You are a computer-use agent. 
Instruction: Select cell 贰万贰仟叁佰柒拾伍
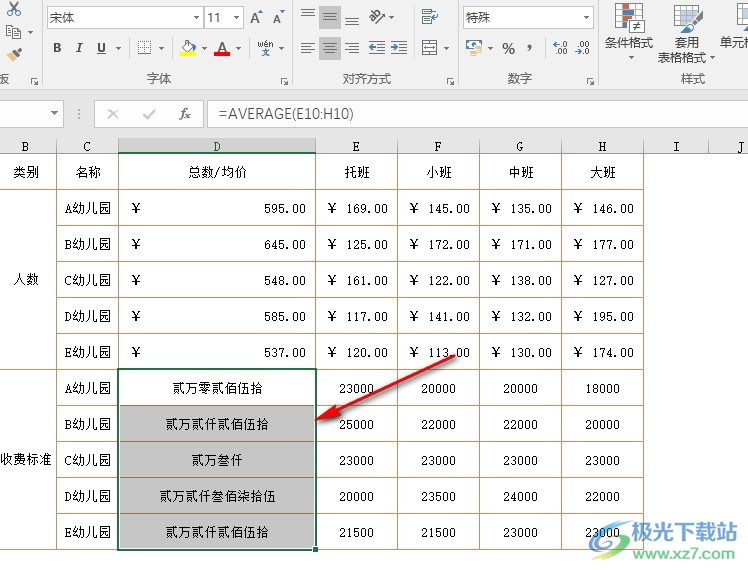(217, 496)
